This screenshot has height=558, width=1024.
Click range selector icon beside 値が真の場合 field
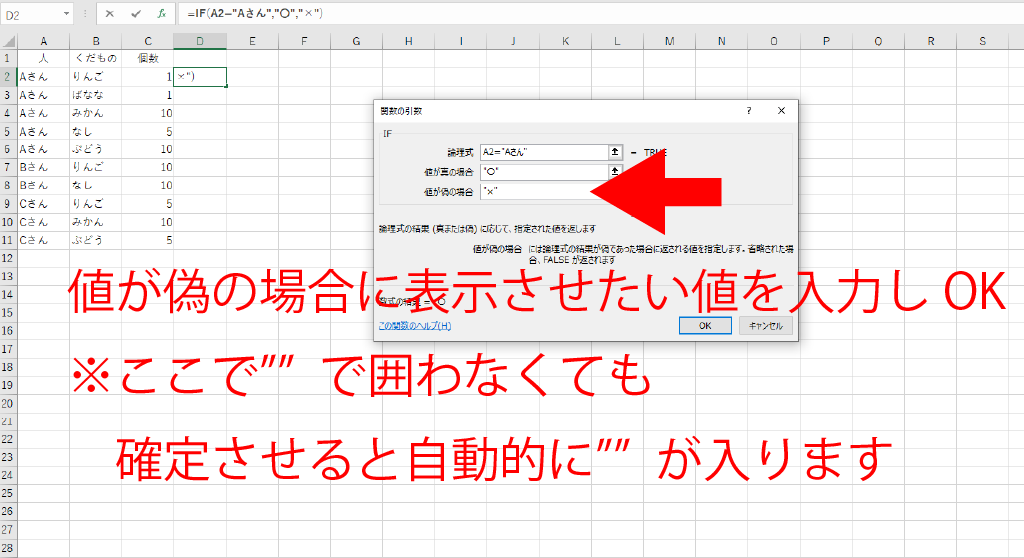coord(616,172)
